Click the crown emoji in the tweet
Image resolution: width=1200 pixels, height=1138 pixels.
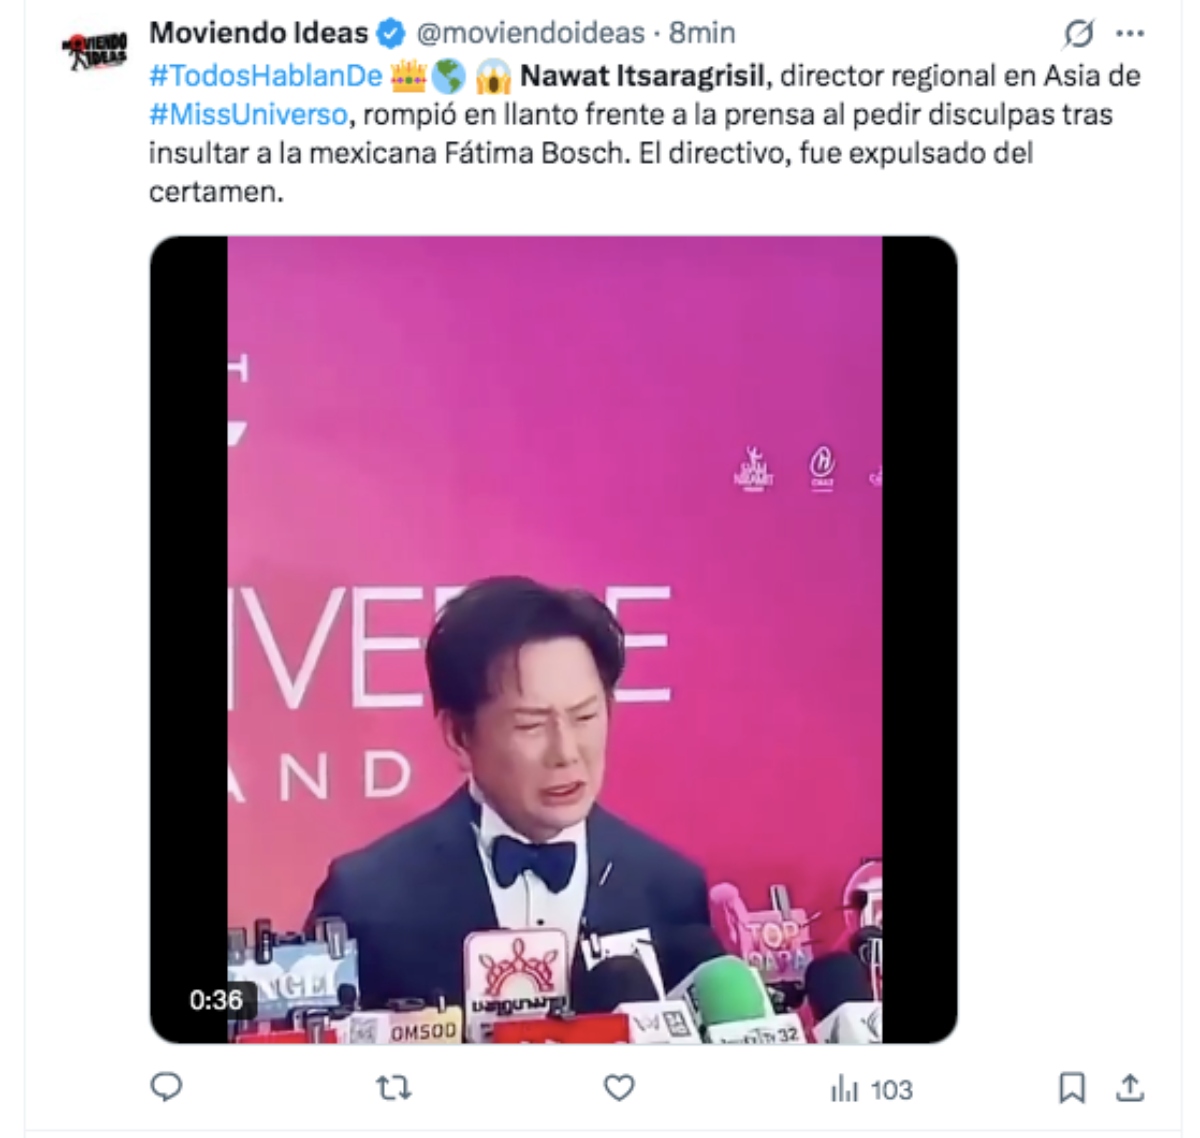point(407,75)
